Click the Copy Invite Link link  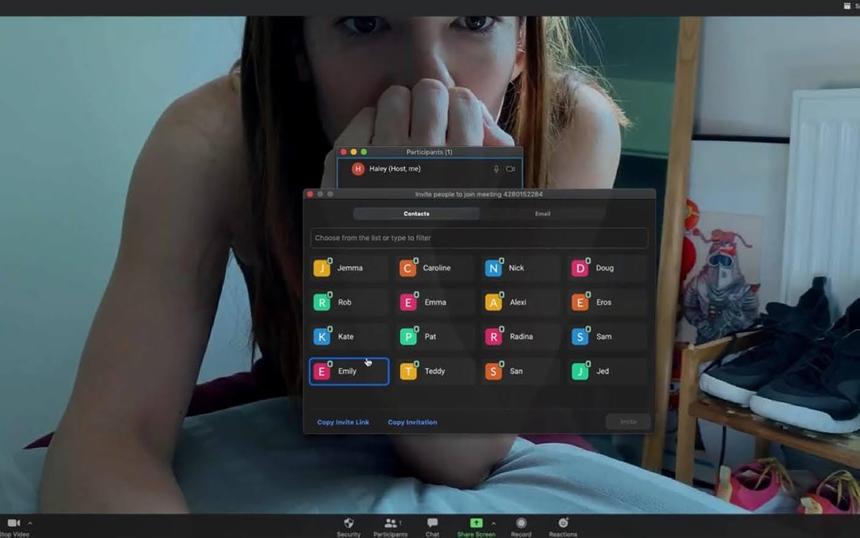[343, 422]
